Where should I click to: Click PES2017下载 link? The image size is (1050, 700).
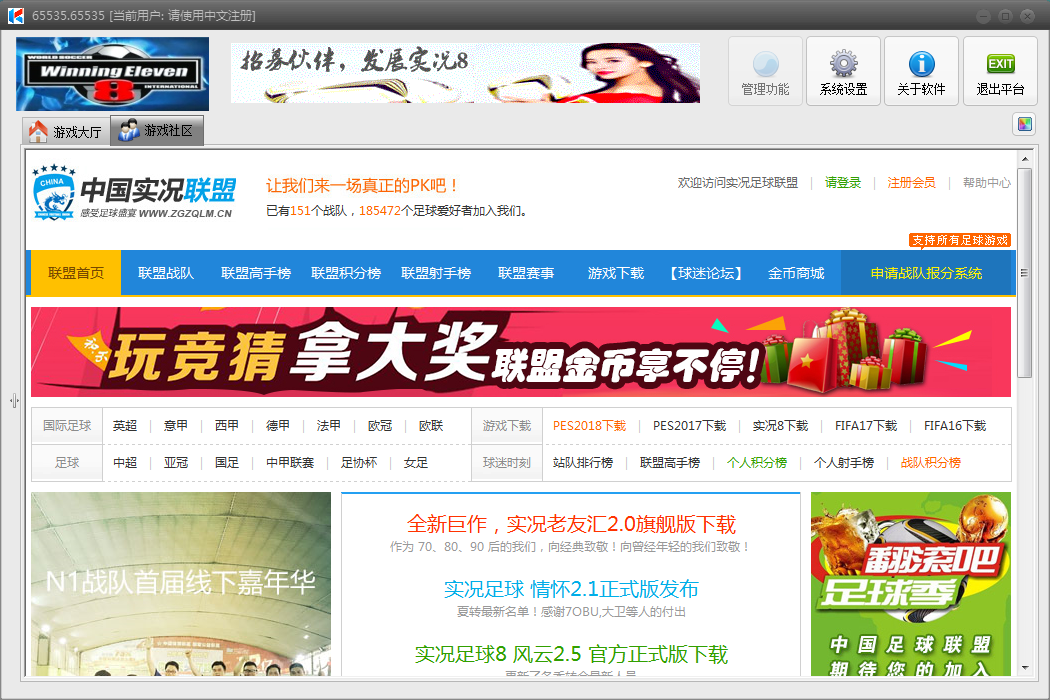point(690,426)
